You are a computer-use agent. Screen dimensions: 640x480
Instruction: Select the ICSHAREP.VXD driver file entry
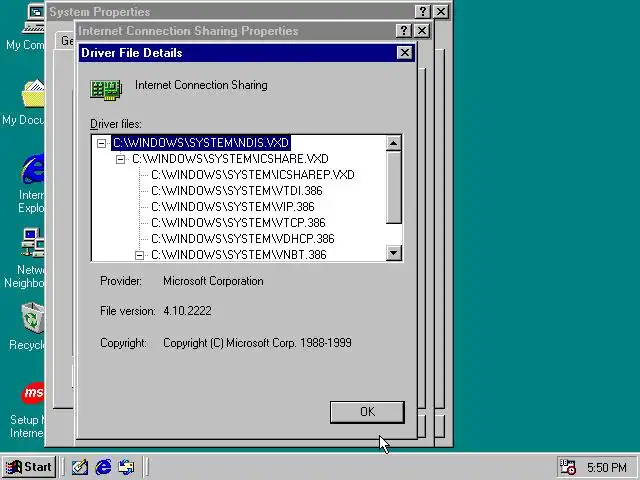coord(253,175)
